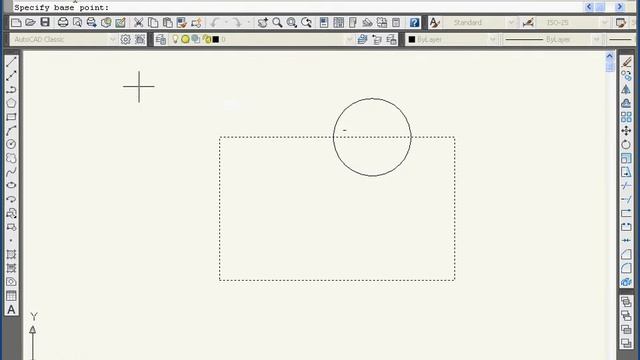Open the Layer Properties Manager

[x=161, y=39]
